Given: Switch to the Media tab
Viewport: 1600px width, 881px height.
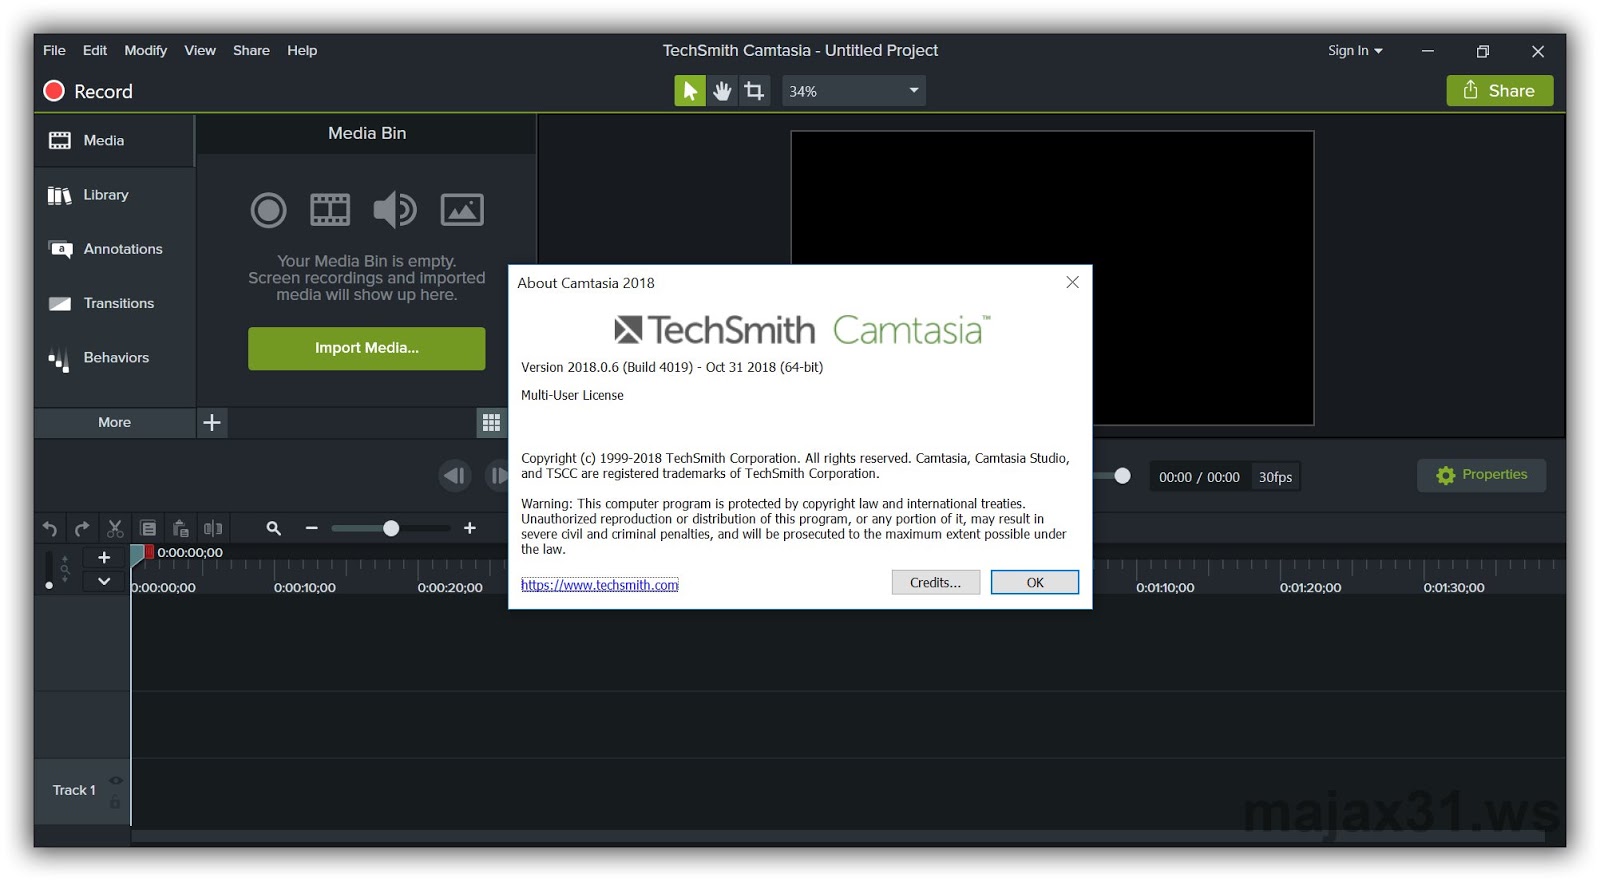Looking at the screenshot, I should point(114,141).
